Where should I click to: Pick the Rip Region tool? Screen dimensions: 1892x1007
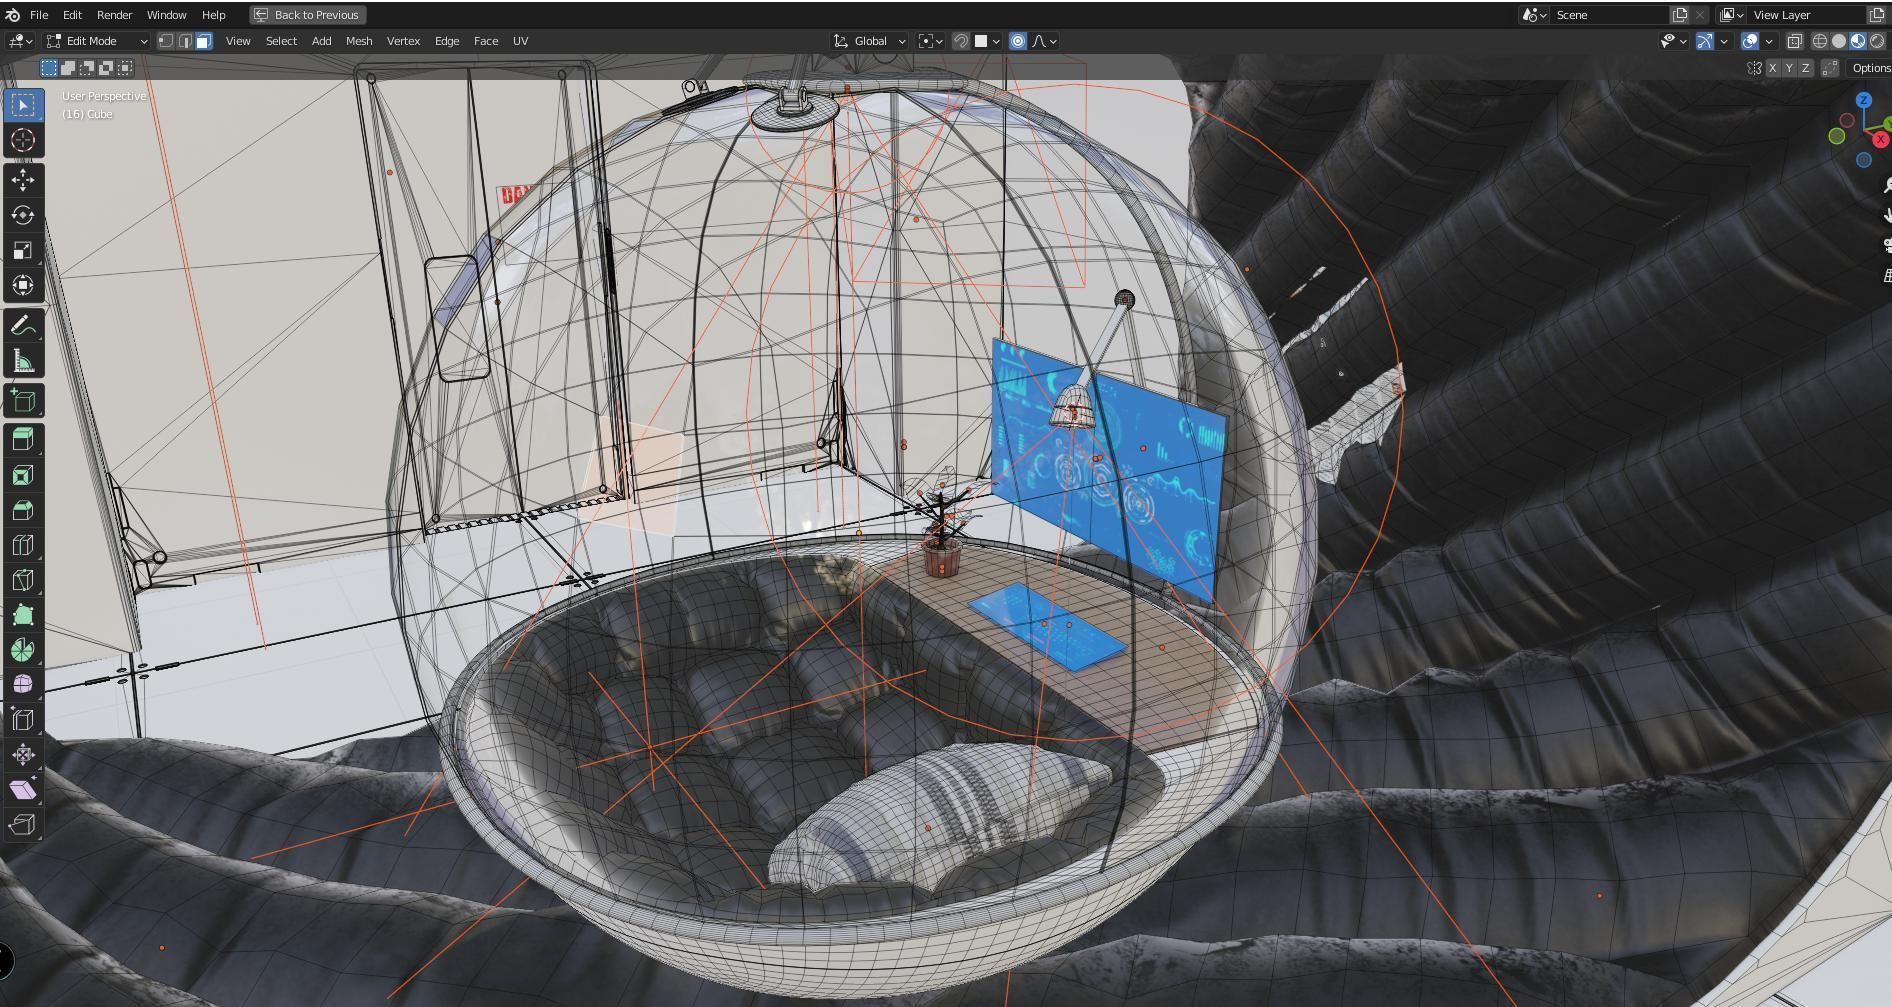pyautogui.click(x=23, y=825)
